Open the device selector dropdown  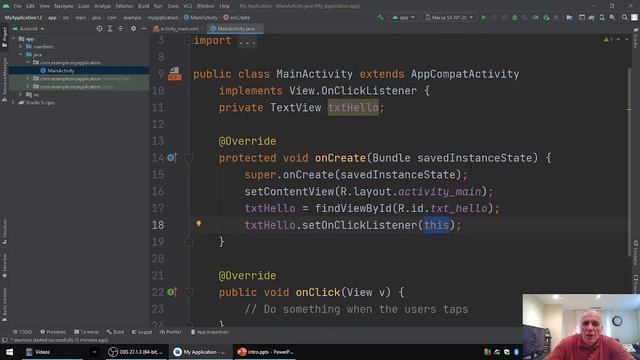(x=449, y=18)
